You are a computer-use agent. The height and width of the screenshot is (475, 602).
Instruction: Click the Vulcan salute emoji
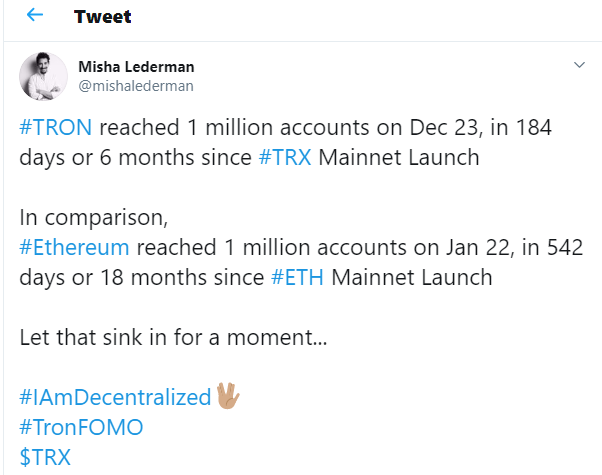coord(227,397)
